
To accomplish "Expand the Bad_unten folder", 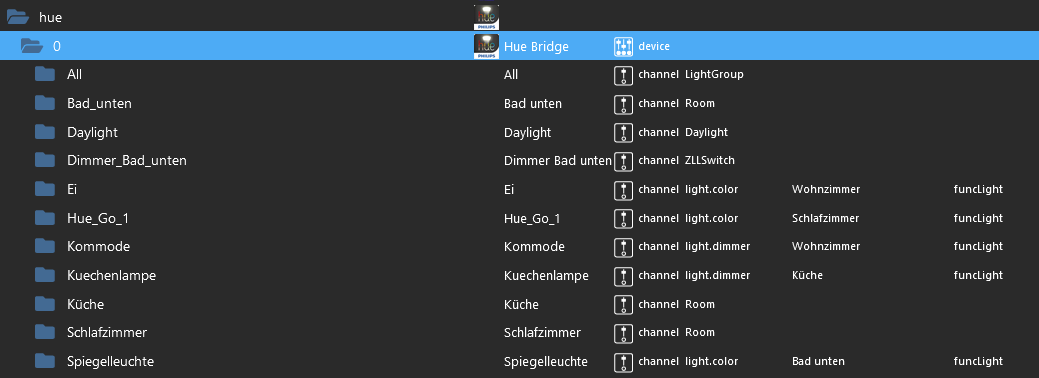I will click(44, 103).
